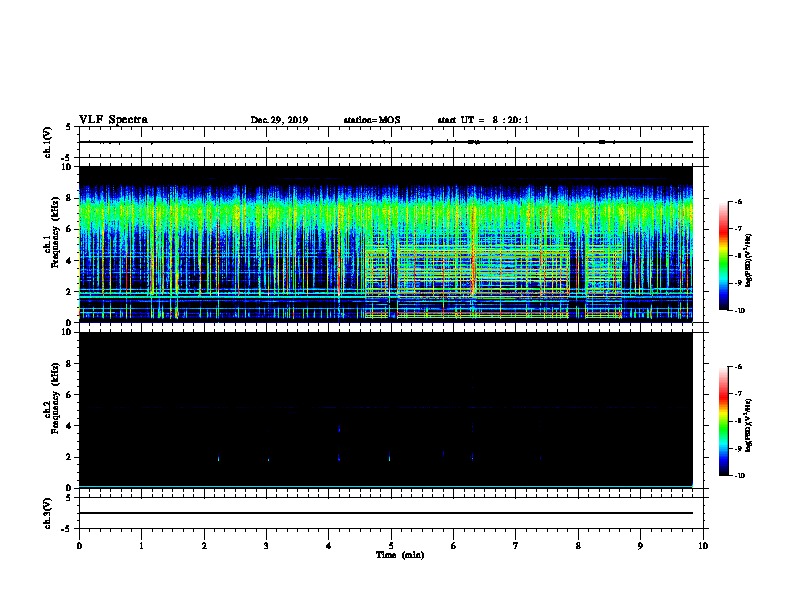Click the "5" tick on ch.1(V) axis
This screenshot has width=792, height=612.
(x=70, y=127)
